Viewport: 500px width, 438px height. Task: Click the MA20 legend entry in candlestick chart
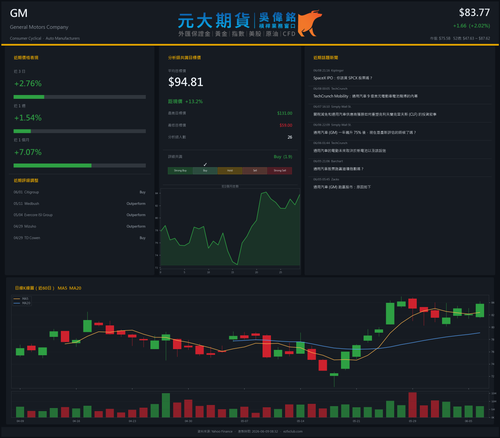click(x=22, y=303)
